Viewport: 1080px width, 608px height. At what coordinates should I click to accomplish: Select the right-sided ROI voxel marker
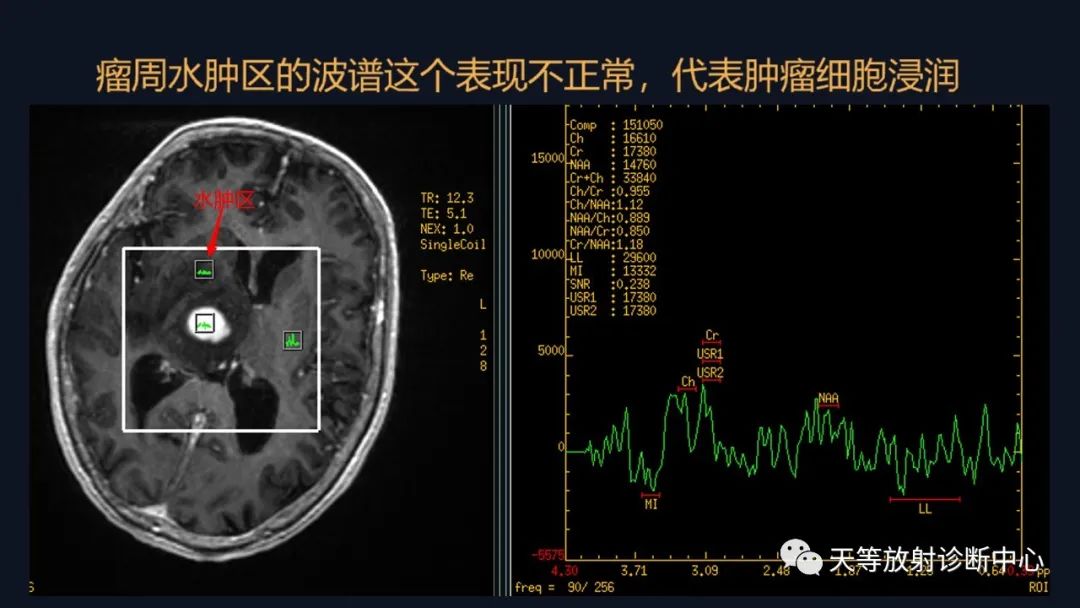[291, 340]
